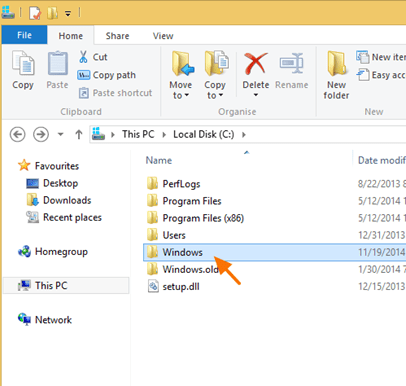
Task: Click the 12/31/2013 date for Users
Action: [x=382, y=235]
